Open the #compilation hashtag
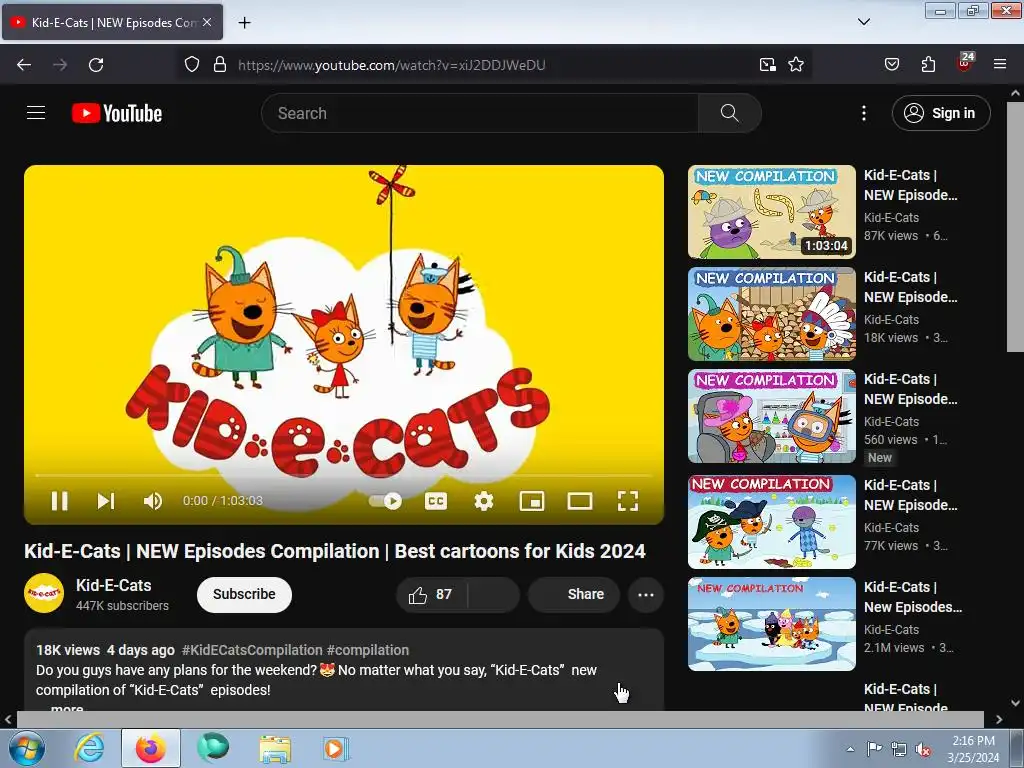The height and width of the screenshot is (768, 1024). tap(368, 650)
